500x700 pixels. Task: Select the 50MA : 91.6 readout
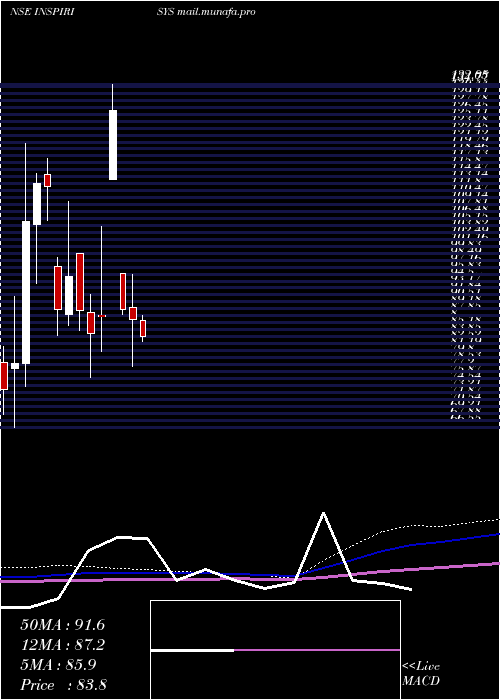[62, 625]
